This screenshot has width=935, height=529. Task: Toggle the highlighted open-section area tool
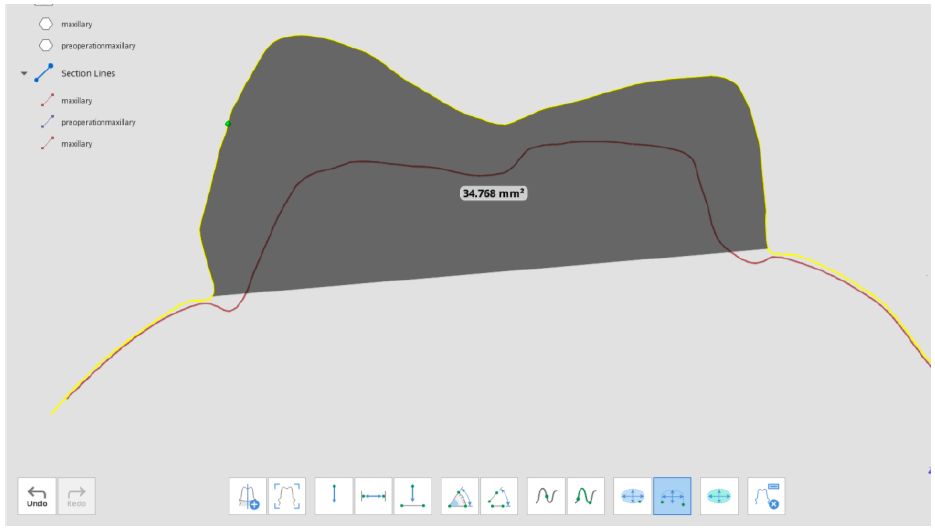pyautogui.click(x=672, y=496)
